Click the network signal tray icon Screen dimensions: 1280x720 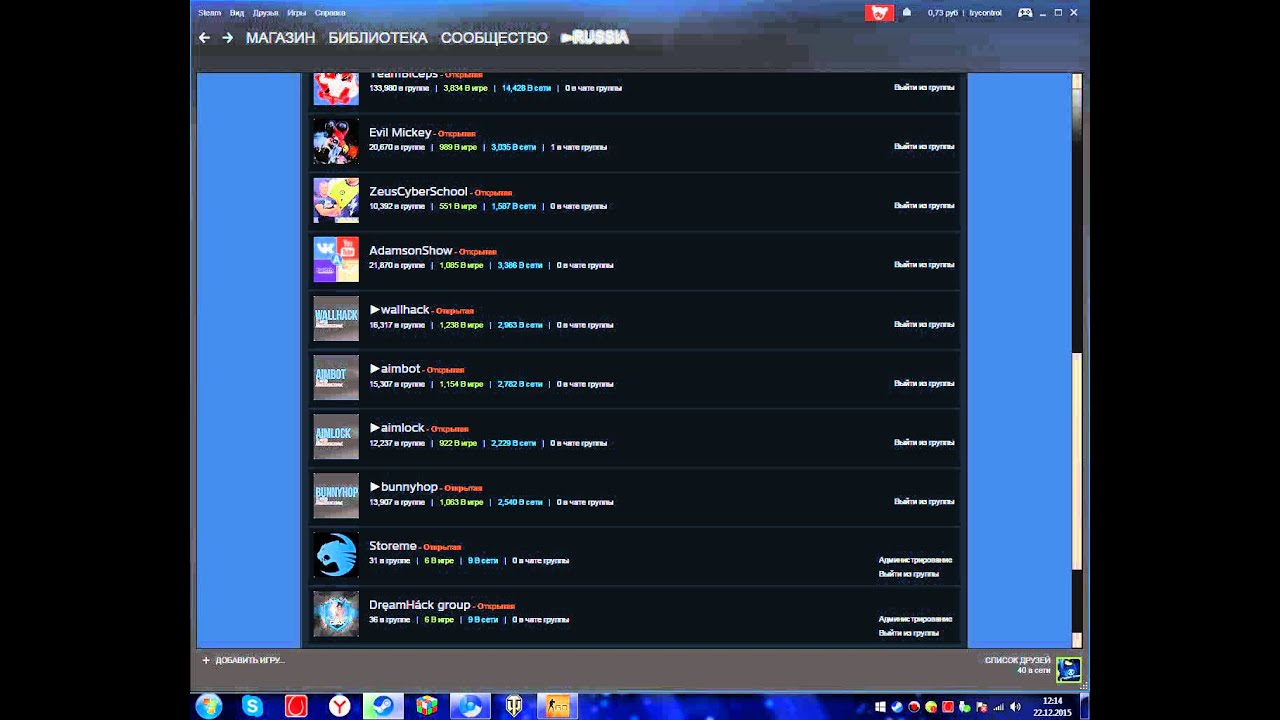pyautogui.click(x=998, y=707)
